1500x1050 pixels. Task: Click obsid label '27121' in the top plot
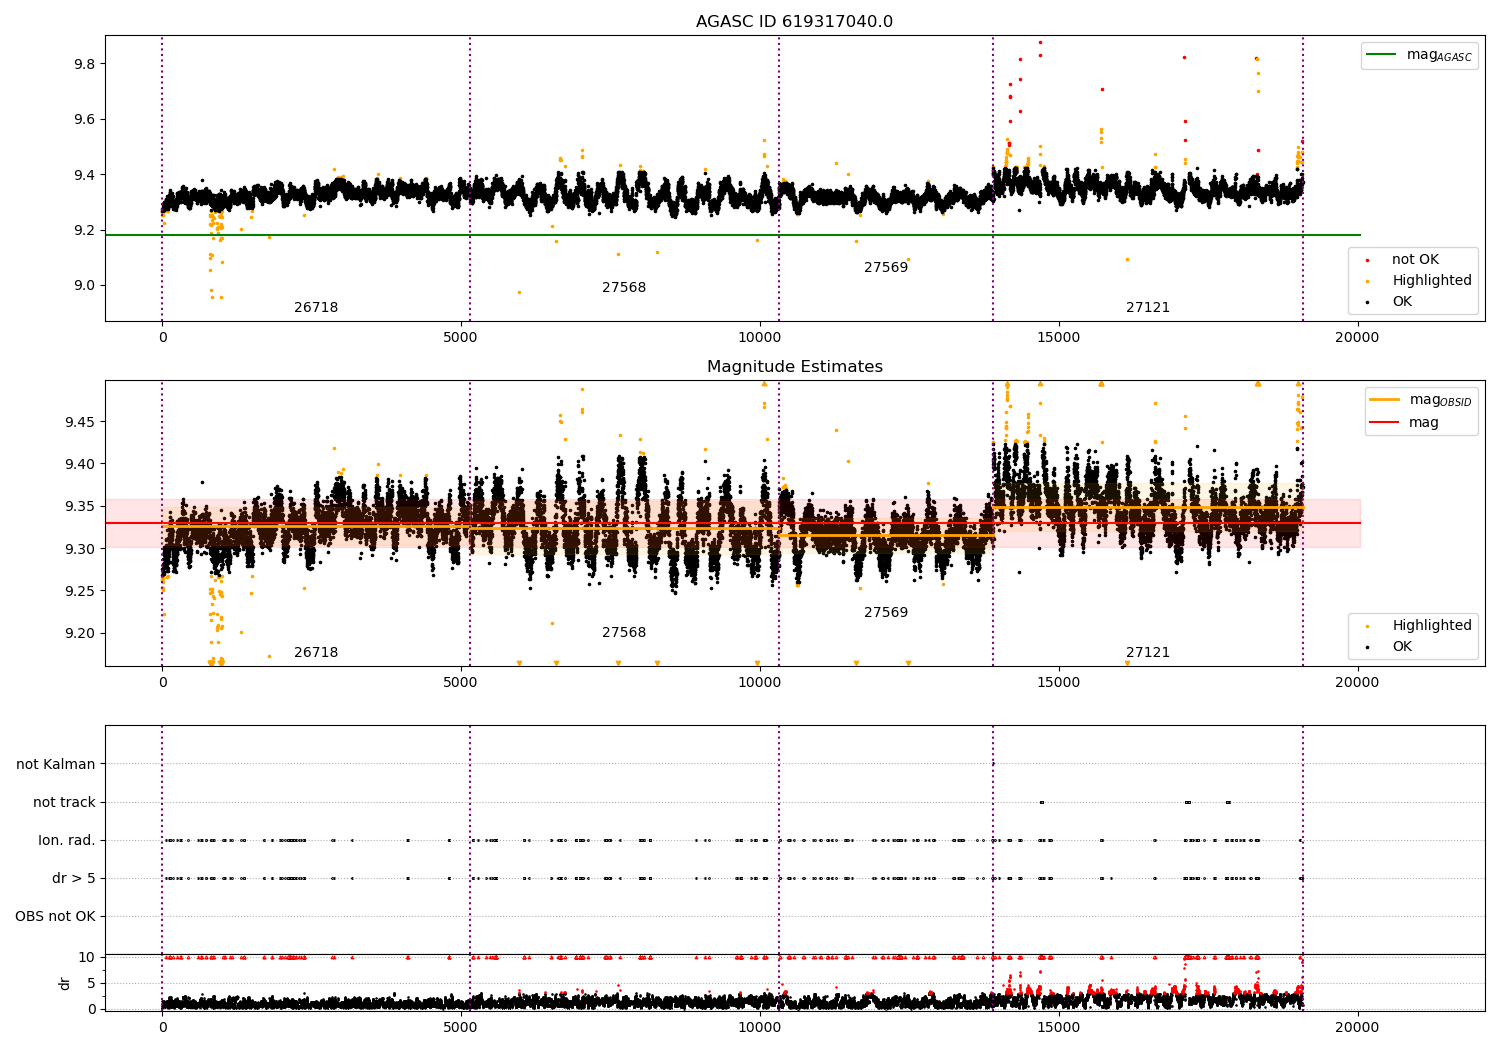1148,308
